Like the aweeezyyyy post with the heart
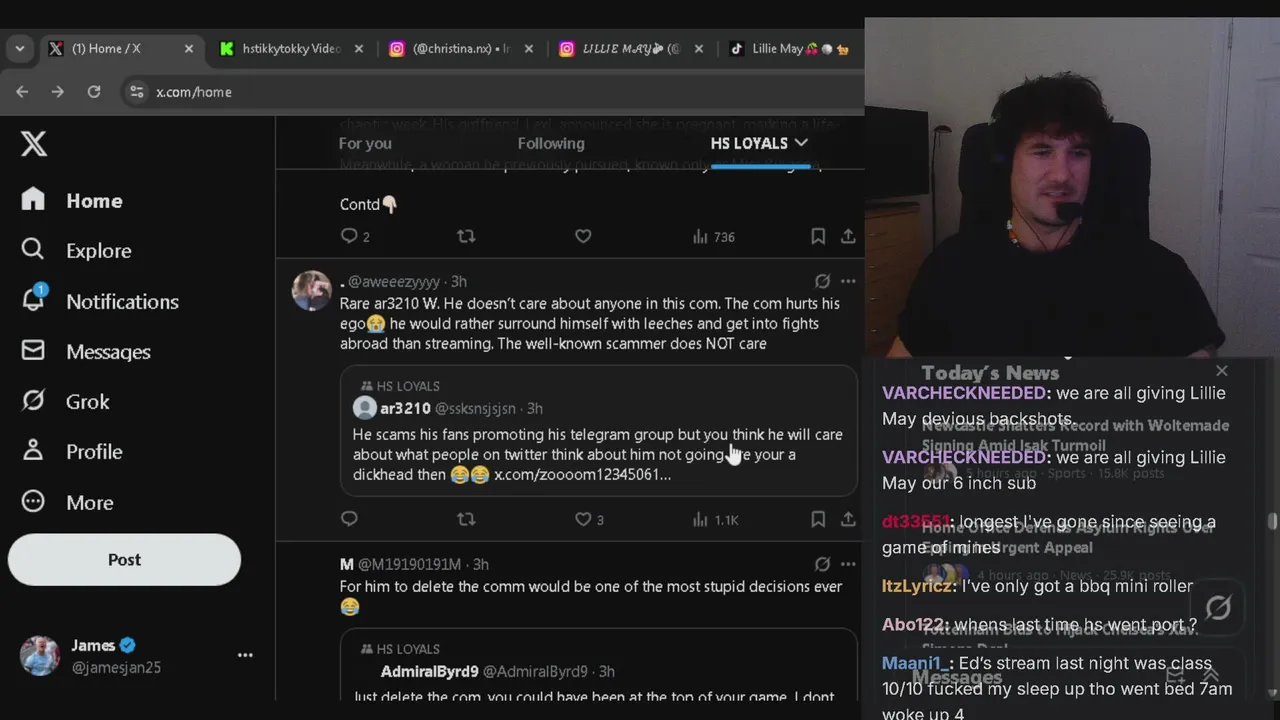 (583, 519)
